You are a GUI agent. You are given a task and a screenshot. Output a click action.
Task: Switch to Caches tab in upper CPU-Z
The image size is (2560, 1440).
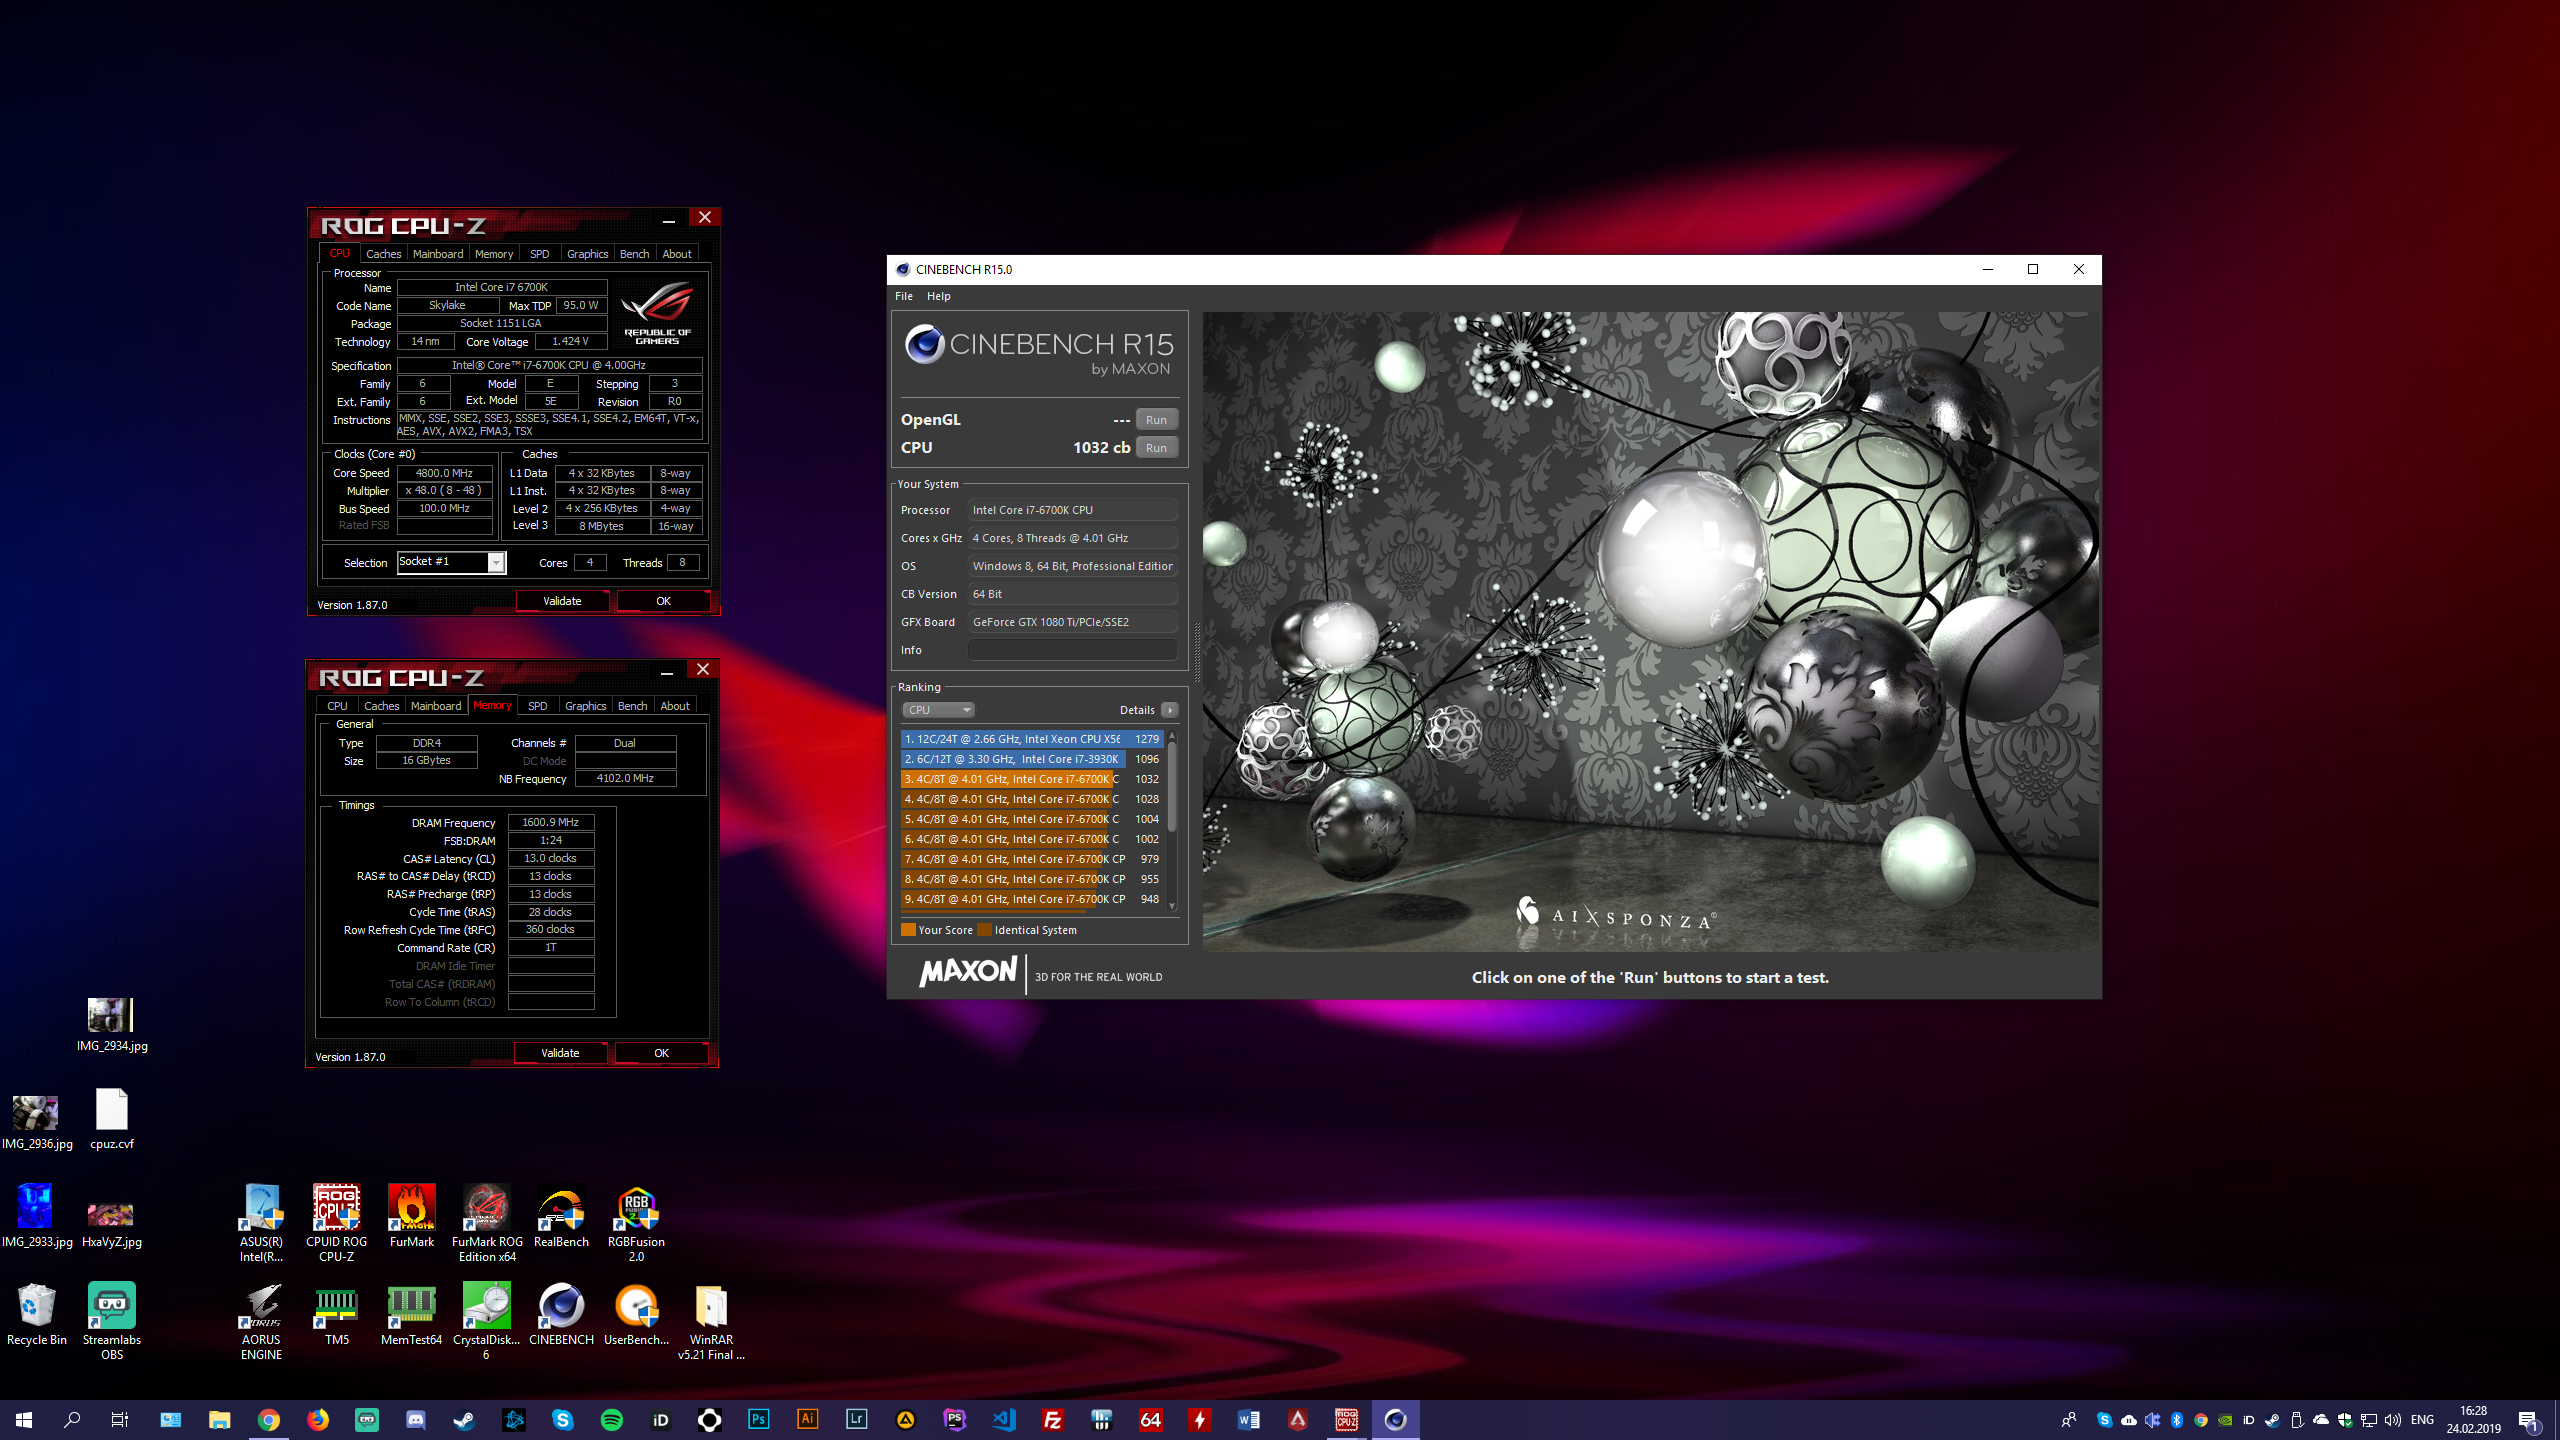point(383,254)
